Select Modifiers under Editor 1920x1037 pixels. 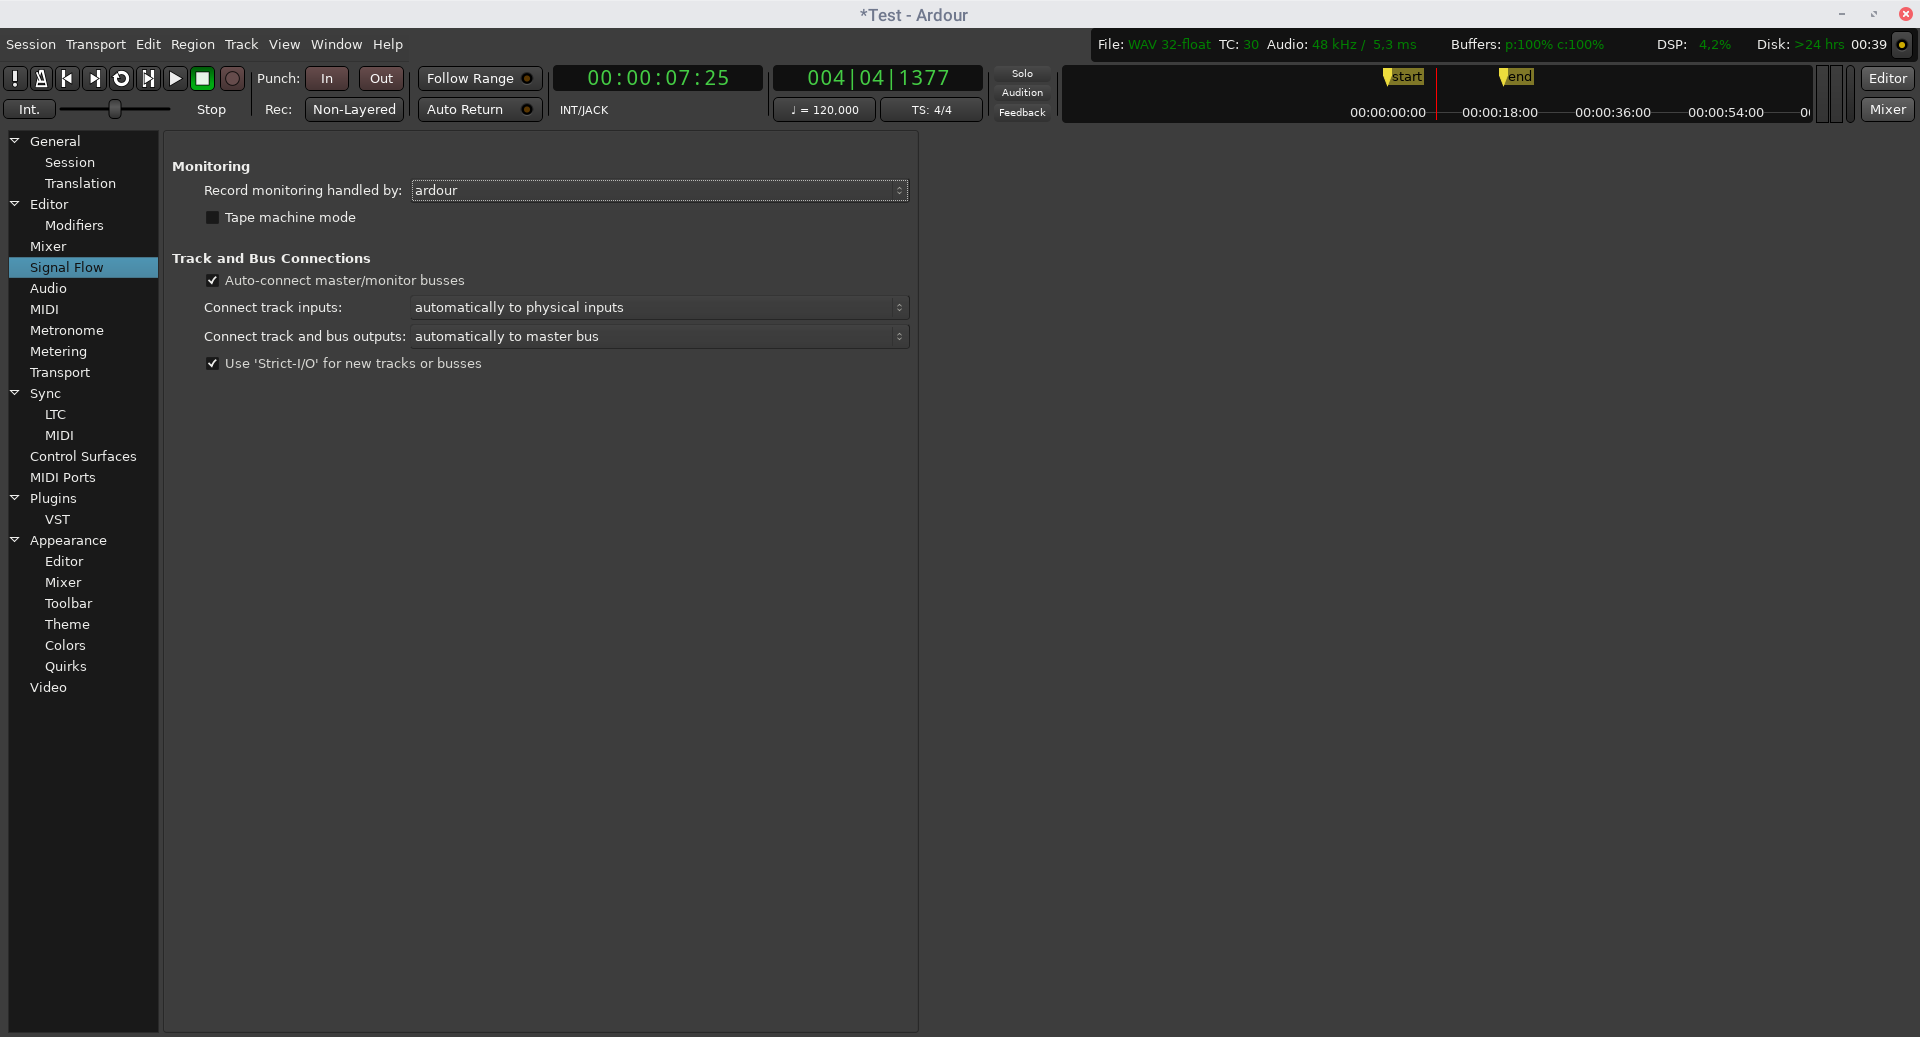pos(74,225)
